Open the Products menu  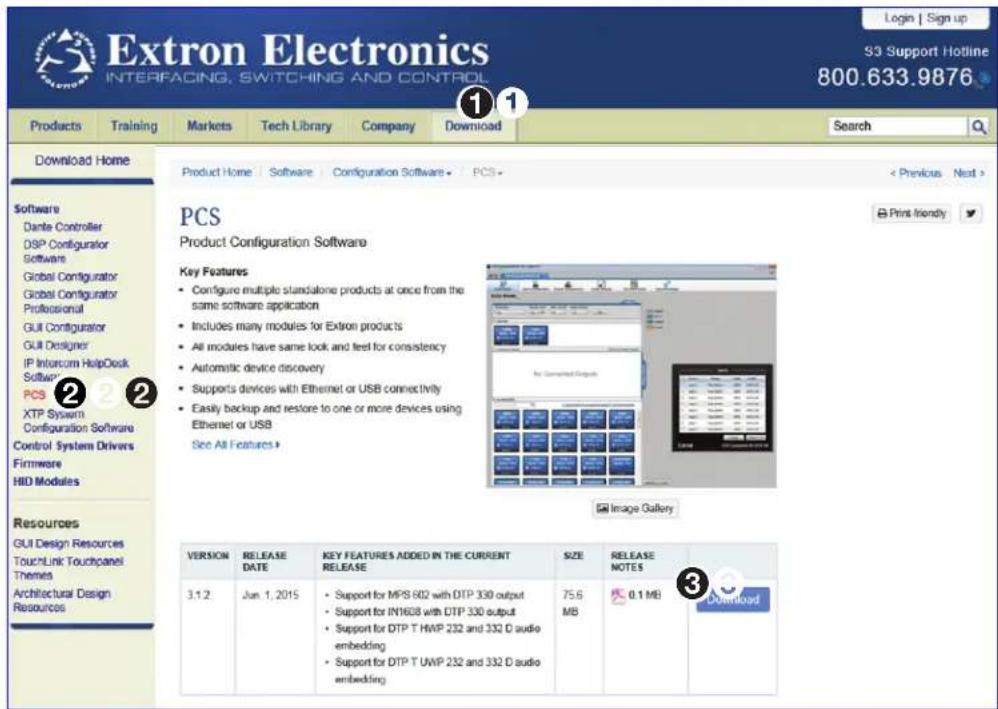coord(56,126)
